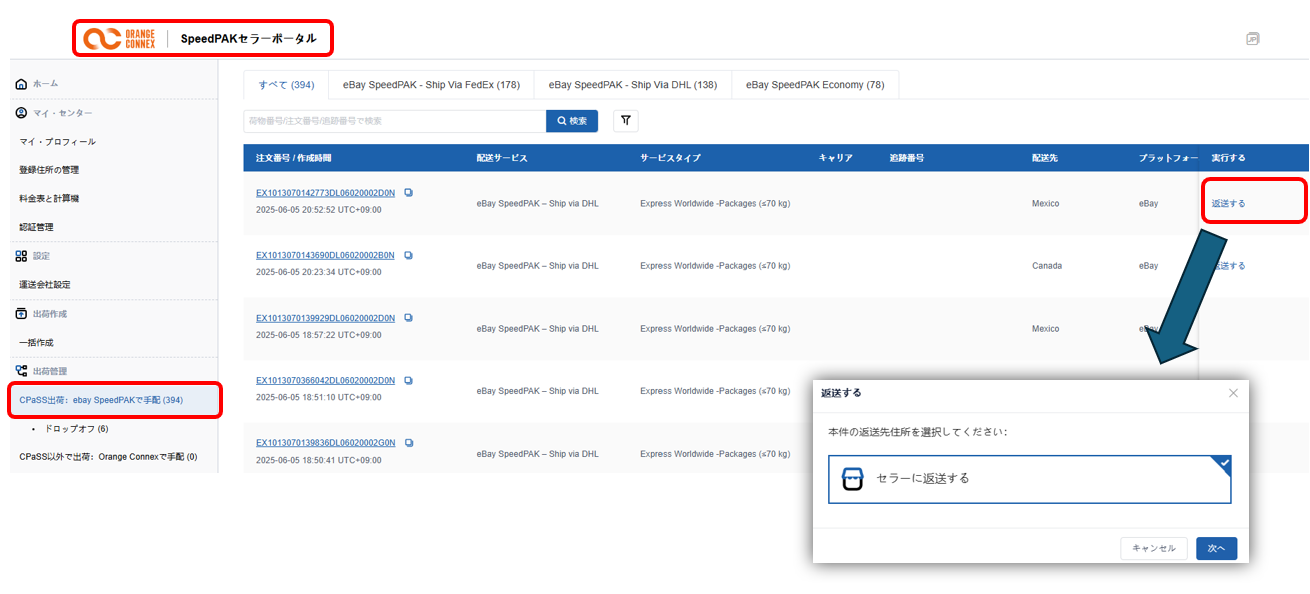Open the Ship Via DHL (138) tab
Image resolution: width=1310 pixels, height=594 pixels.
(x=633, y=85)
